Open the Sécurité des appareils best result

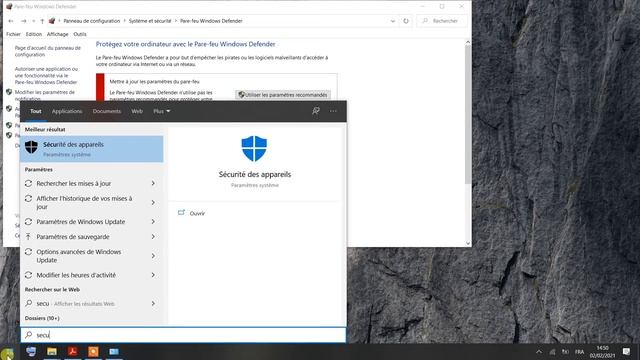point(92,149)
